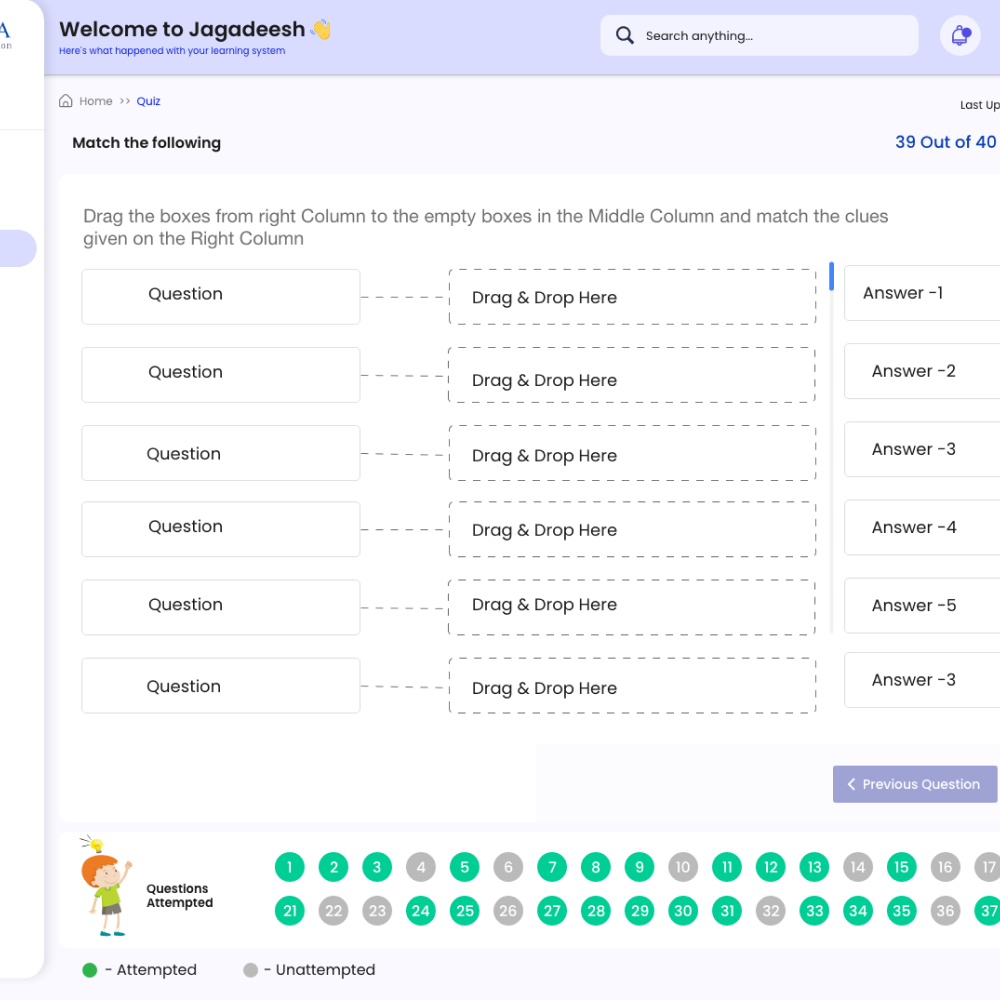The width and height of the screenshot is (1000, 1000).
Task: Jump to question 33
Action: pos(814,911)
